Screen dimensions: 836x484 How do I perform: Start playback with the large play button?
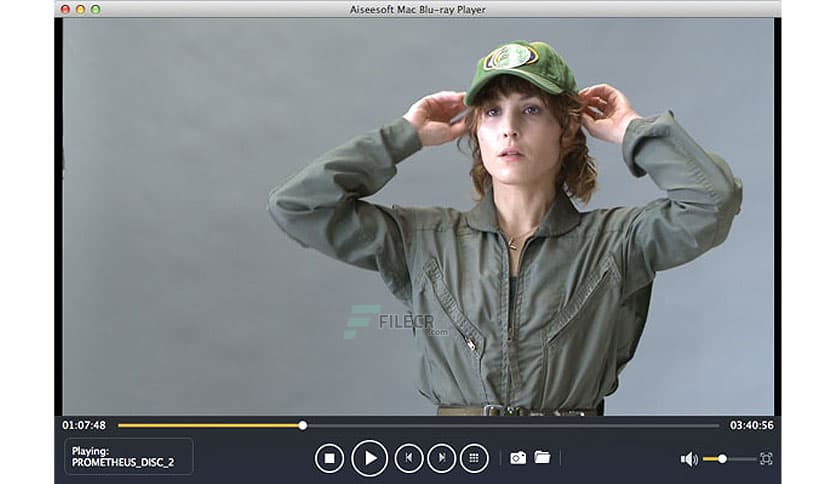point(369,458)
